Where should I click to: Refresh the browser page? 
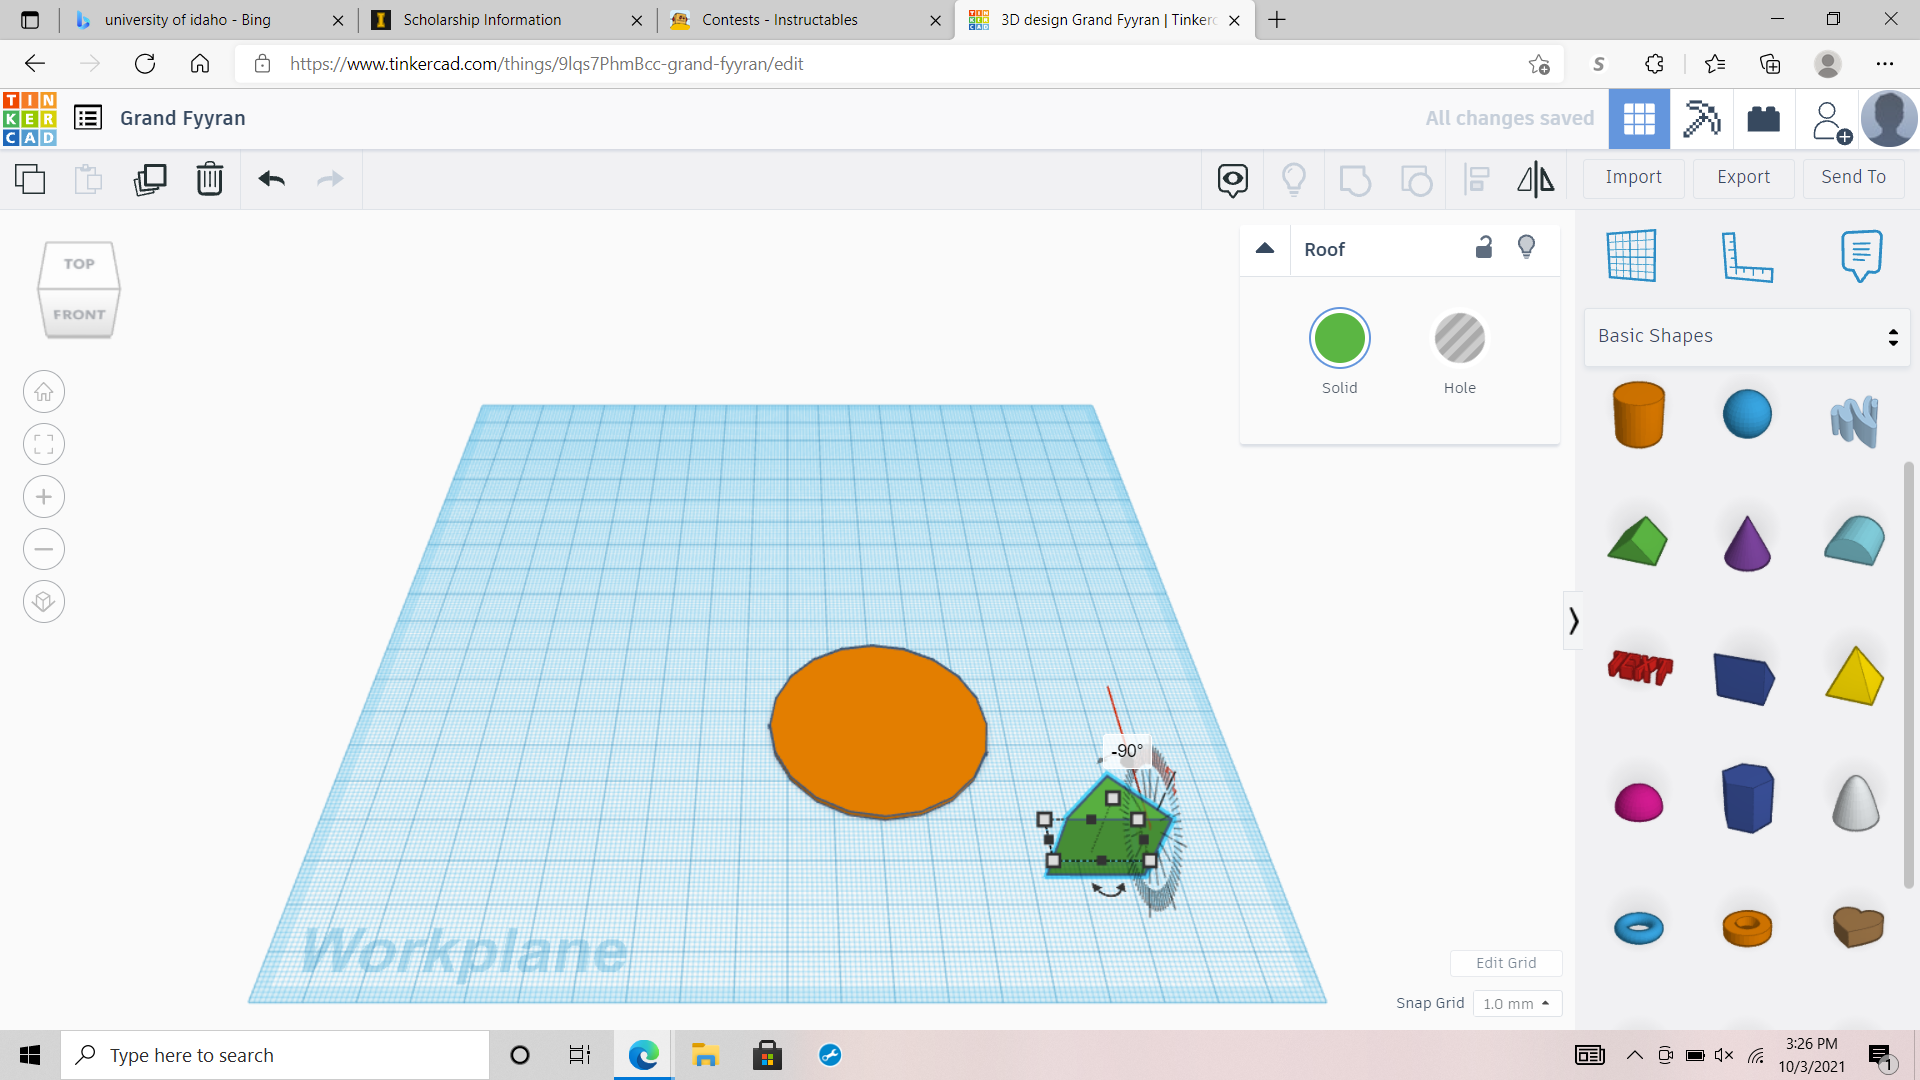click(x=145, y=64)
